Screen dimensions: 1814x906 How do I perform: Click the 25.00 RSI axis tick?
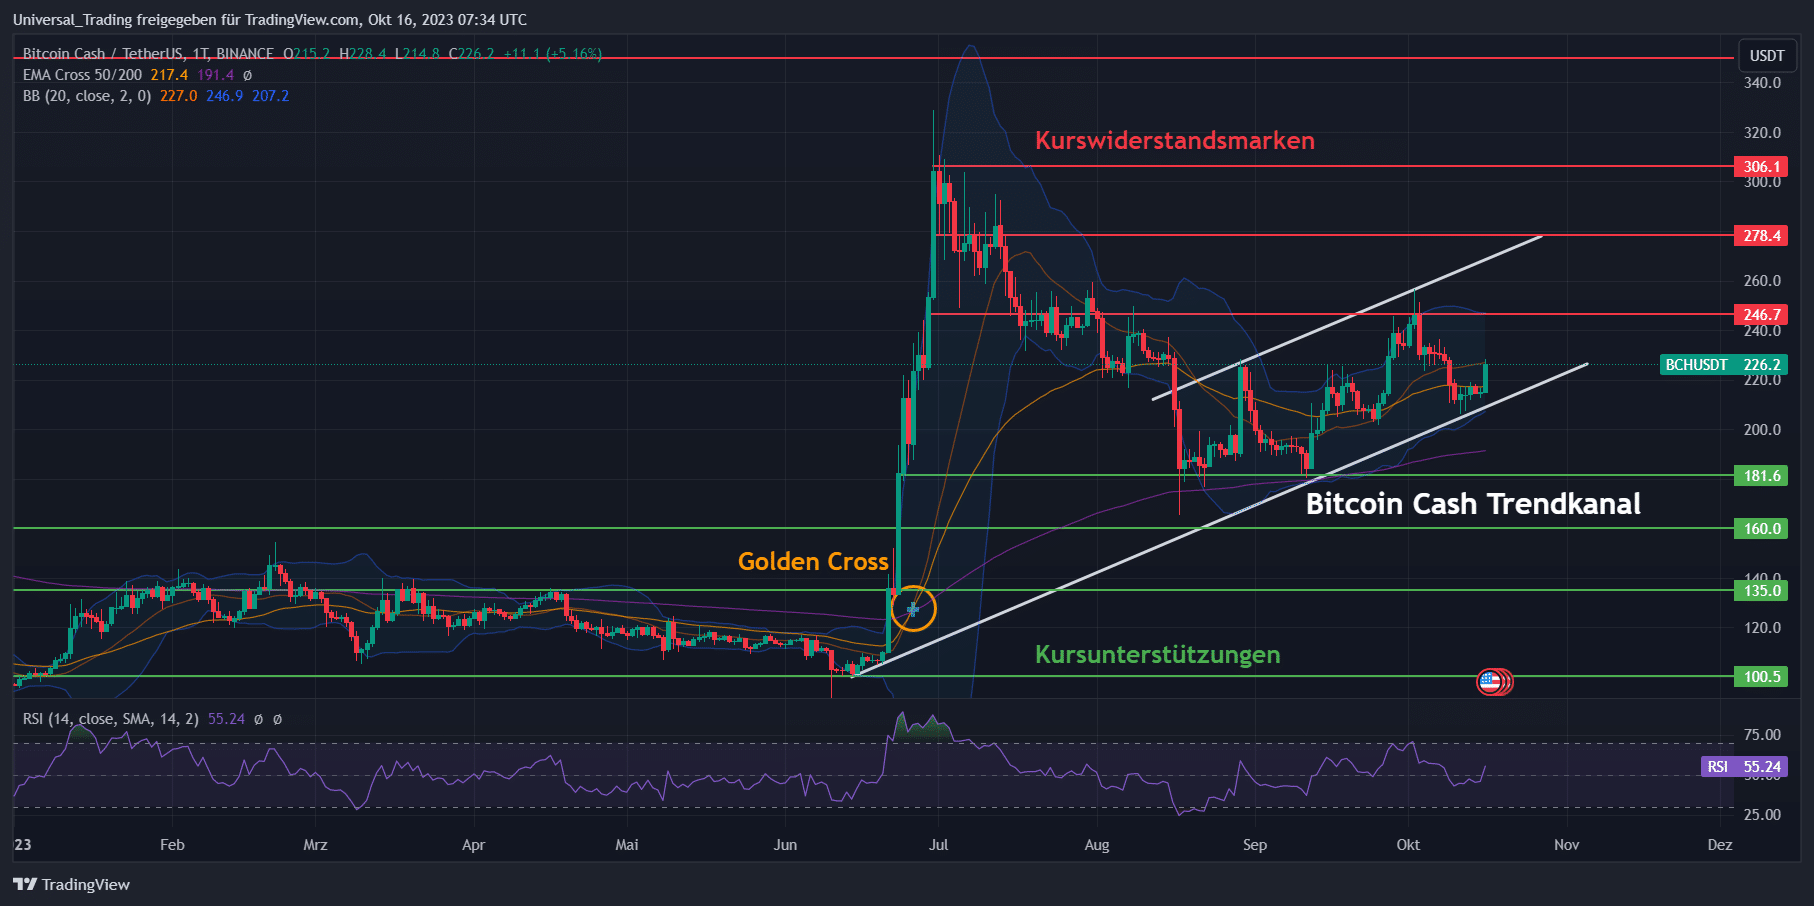(1762, 815)
